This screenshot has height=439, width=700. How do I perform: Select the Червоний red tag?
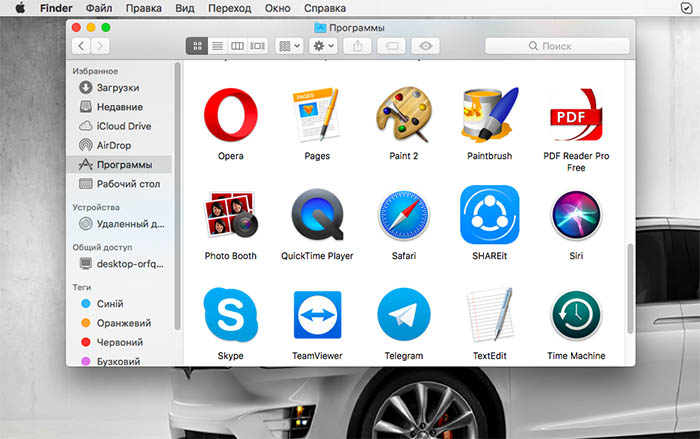(x=118, y=342)
